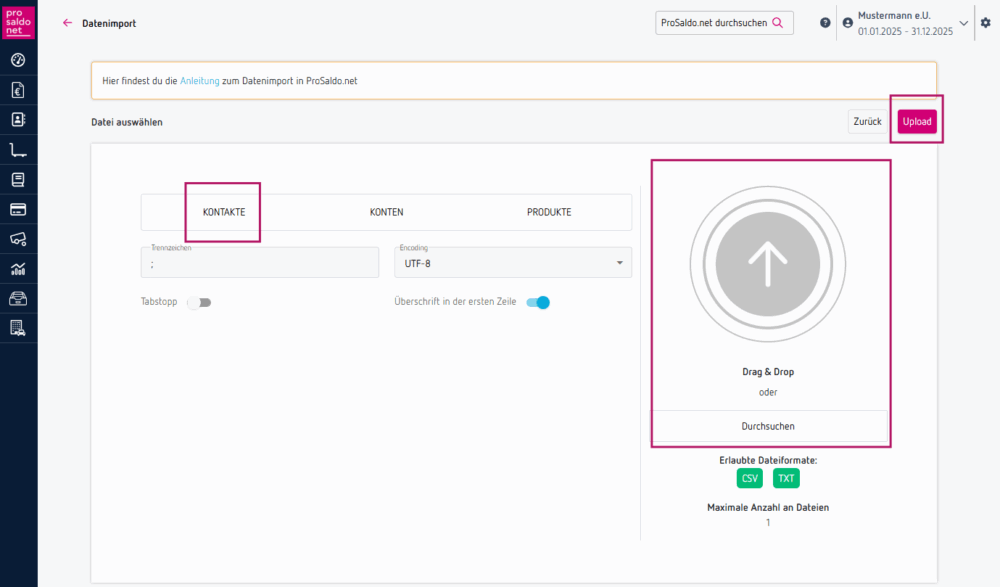Toggle the Tabstopp switch
Viewport: 1000px width, 587px height.
(200, 302)
